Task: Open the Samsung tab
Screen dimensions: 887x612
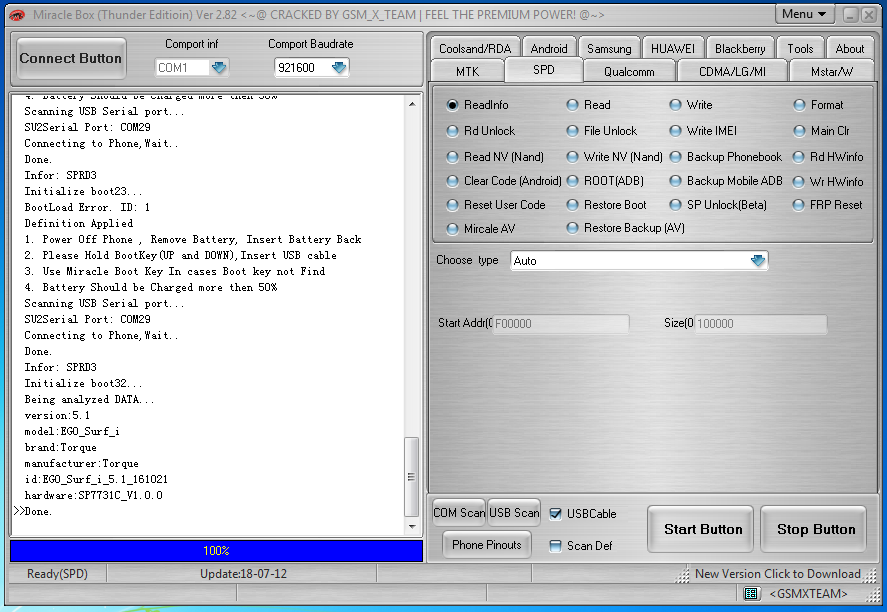Action: click(609, 49)
